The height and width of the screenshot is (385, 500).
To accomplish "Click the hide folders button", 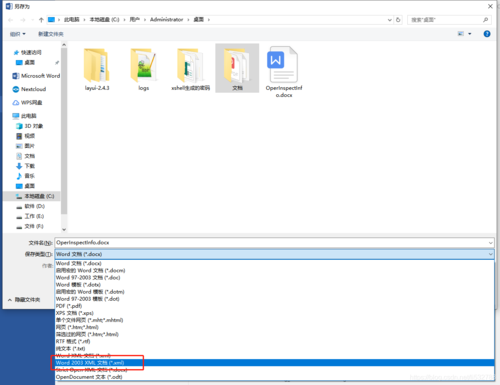I will pos(24,300).
